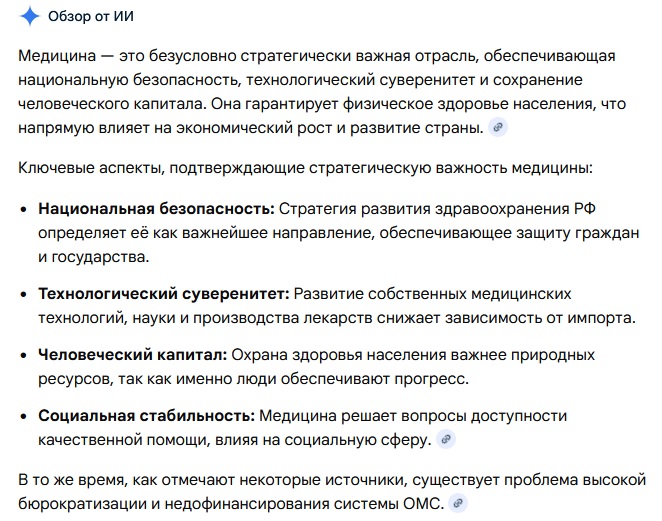
Task: Open source link icon after "социальную сферу"
Action: click(447, 439)
